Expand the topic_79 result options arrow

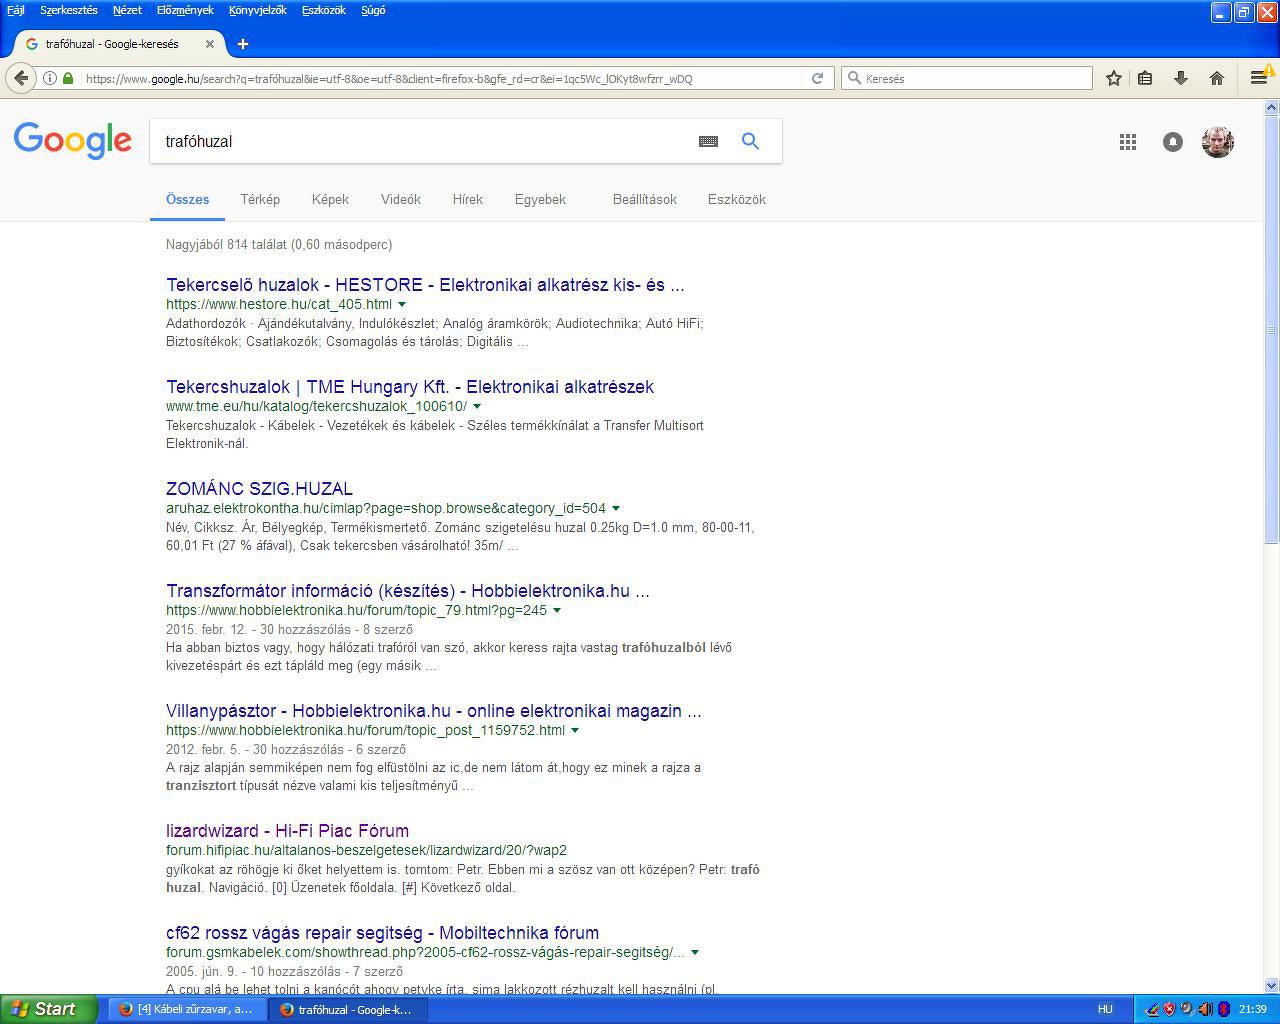coord(557,610)
